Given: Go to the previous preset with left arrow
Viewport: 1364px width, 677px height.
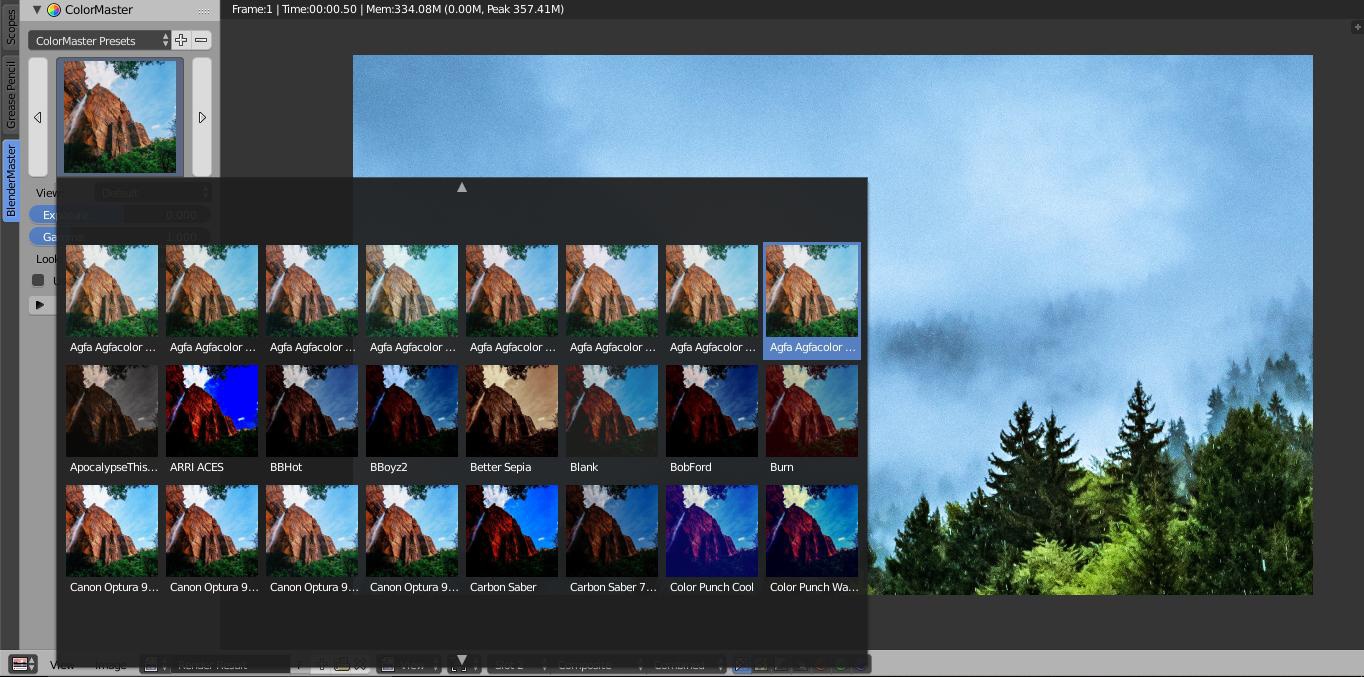Looking at the screenshot, I should (38, 117).
